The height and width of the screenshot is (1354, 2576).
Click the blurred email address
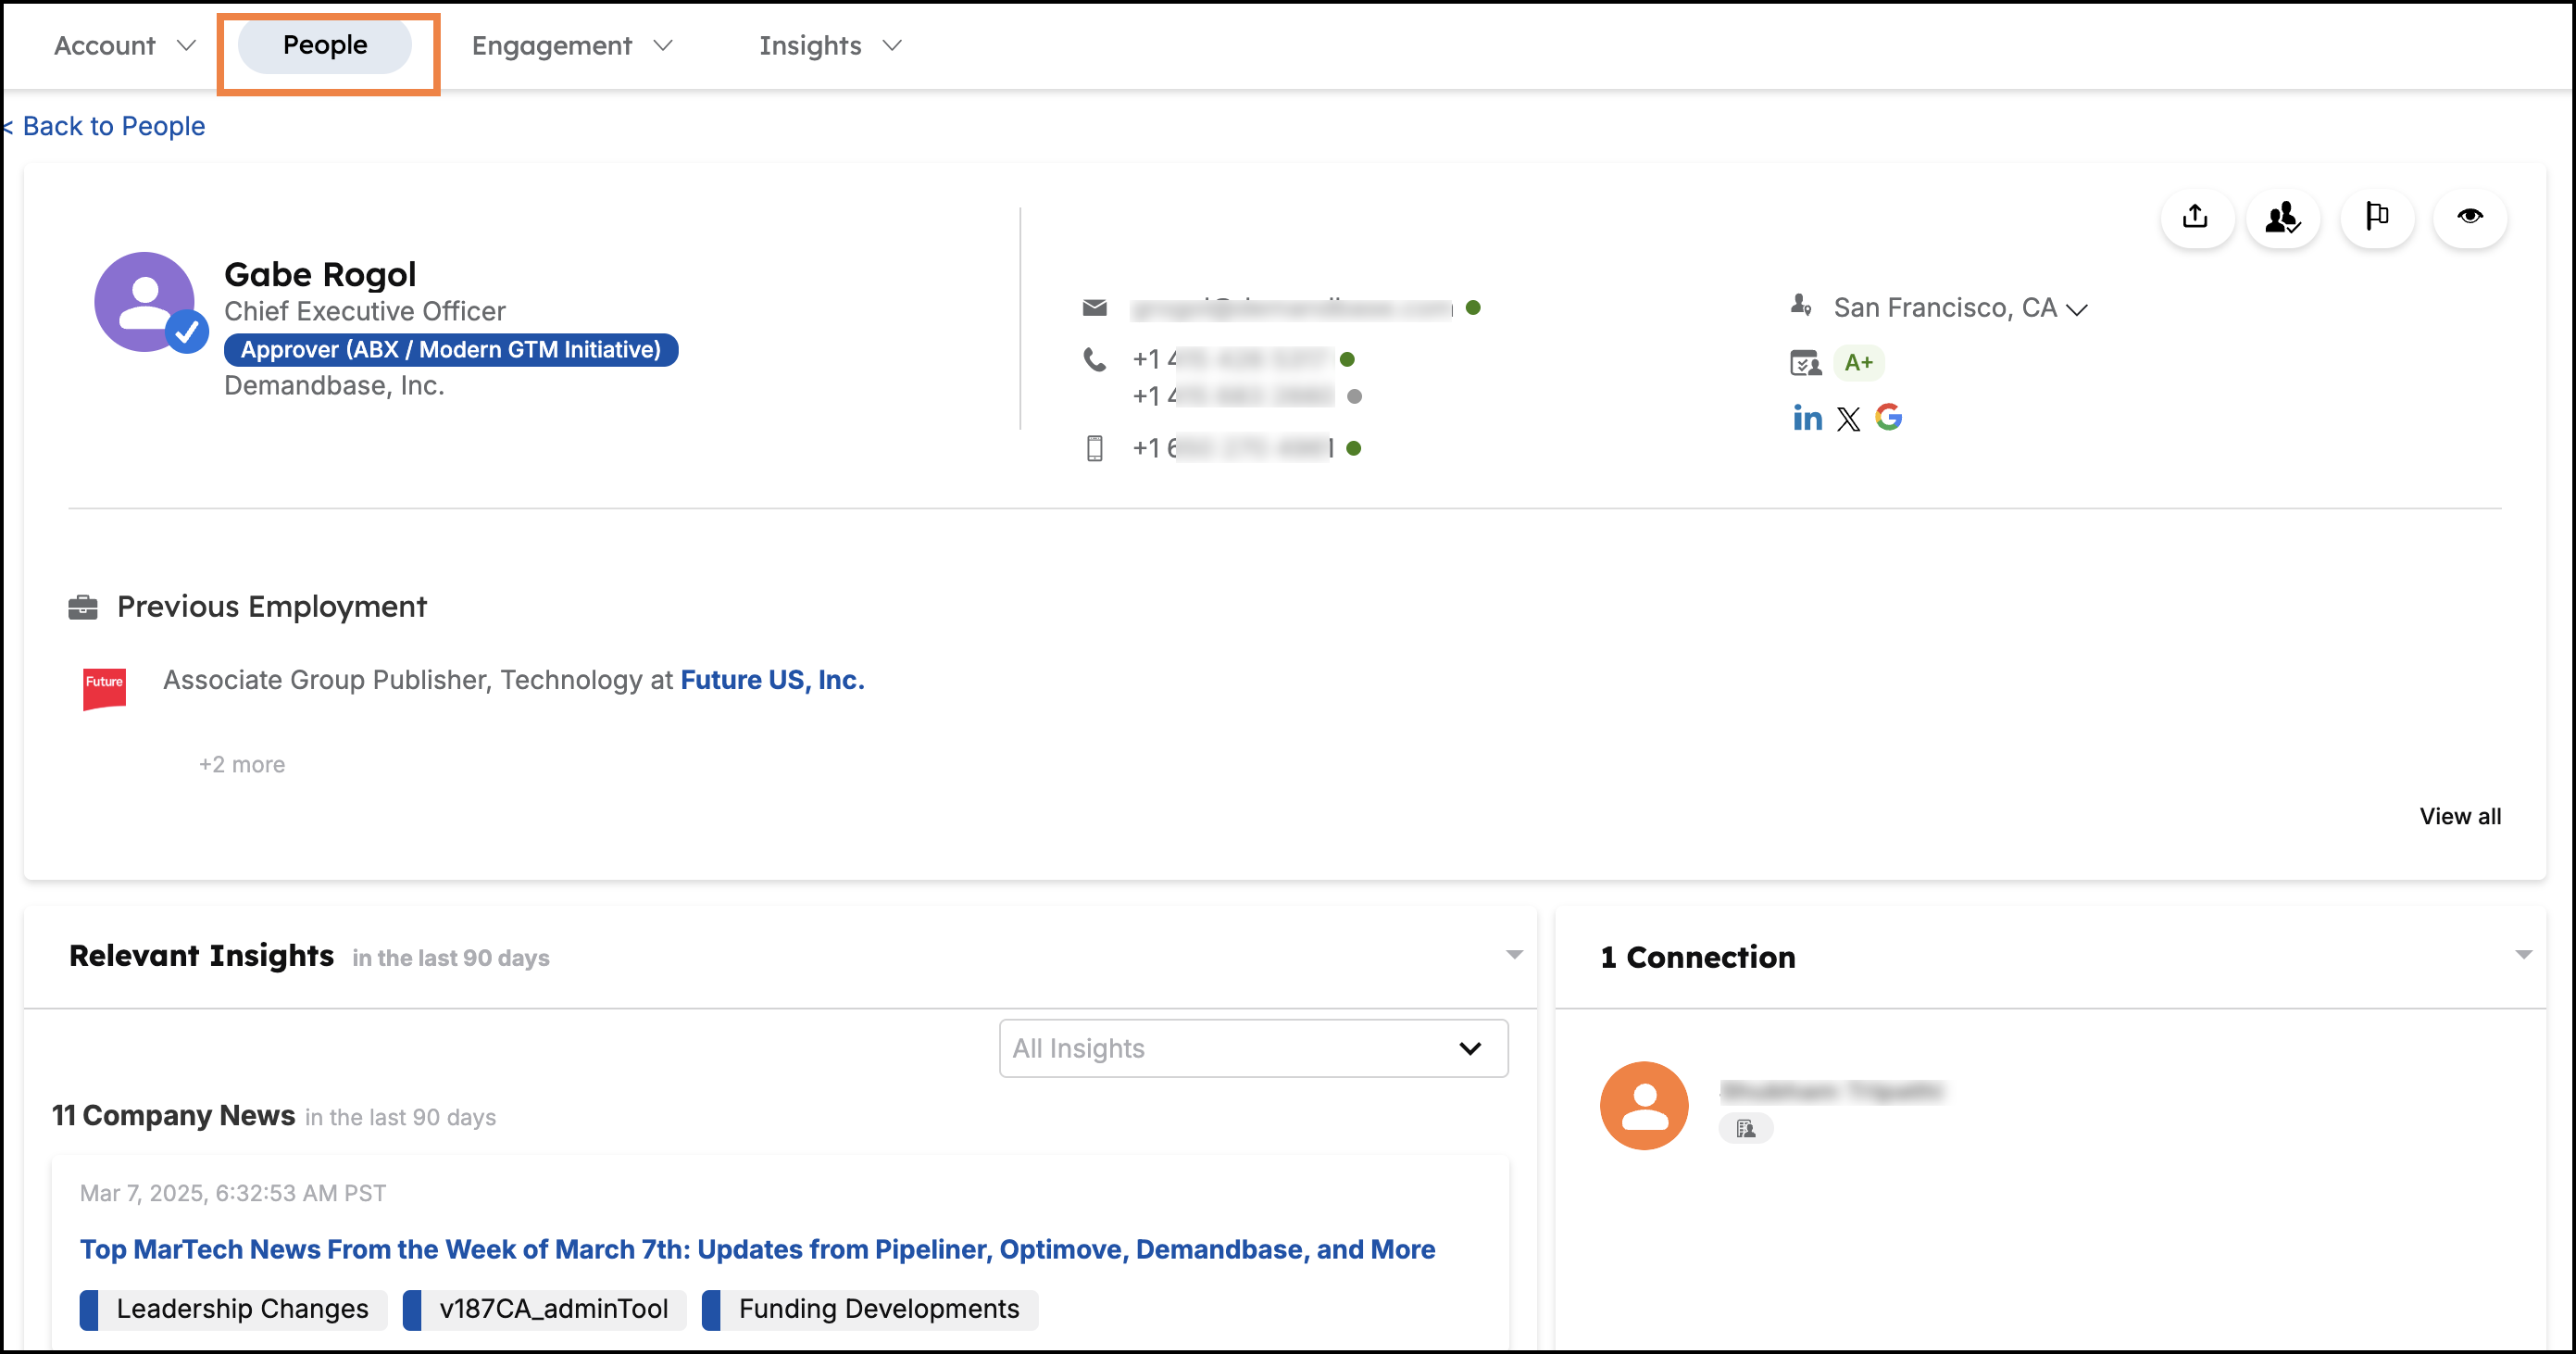click(x=1291, y=308)
